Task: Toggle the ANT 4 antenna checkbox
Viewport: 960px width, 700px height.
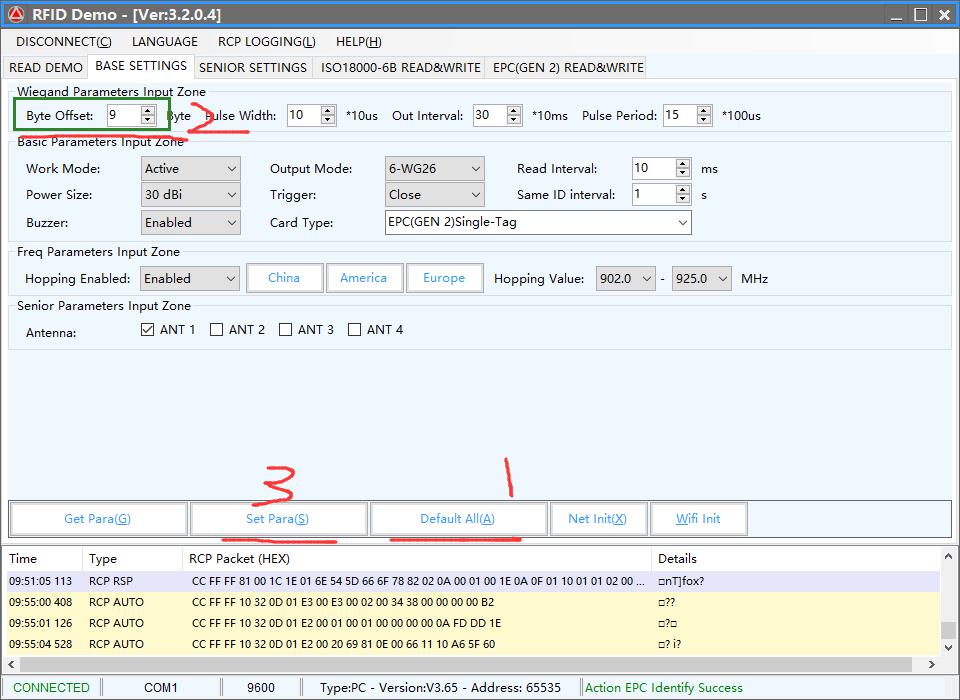Action: [355, 330]
